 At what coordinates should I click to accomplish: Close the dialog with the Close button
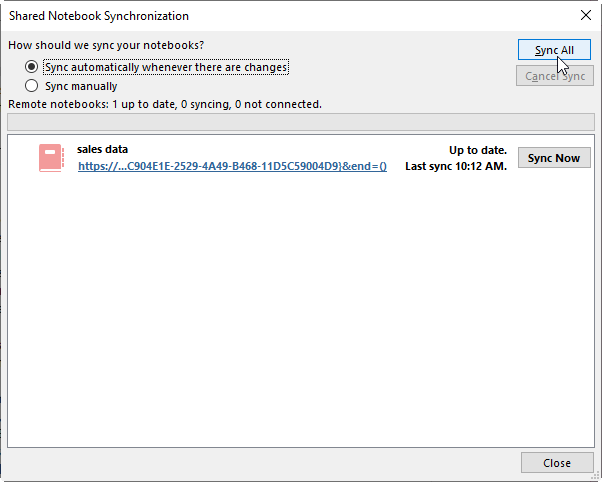[x=557, y=463]
